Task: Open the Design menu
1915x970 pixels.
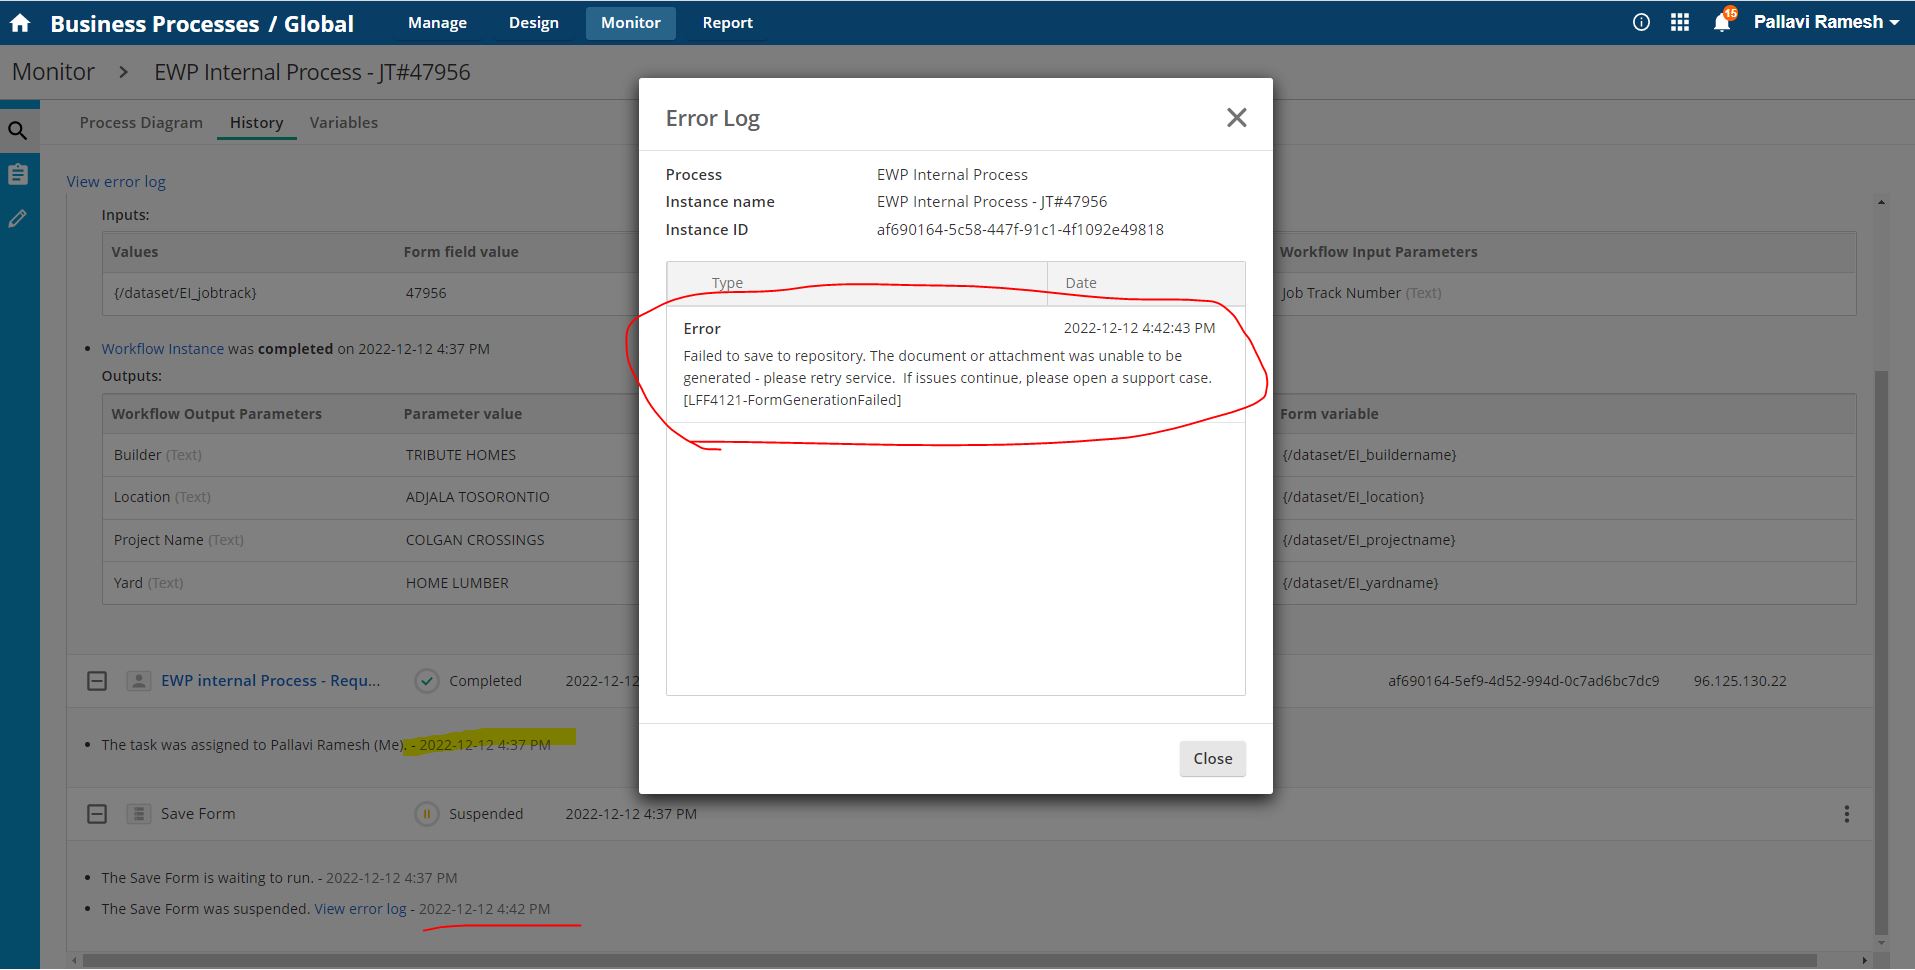Action: (x=533, y=23)
